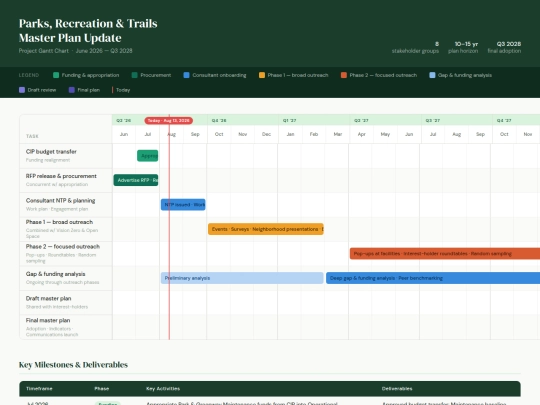Click the Procurement legend color square
This screenshot has width=540, height=405.
(135, 75)
